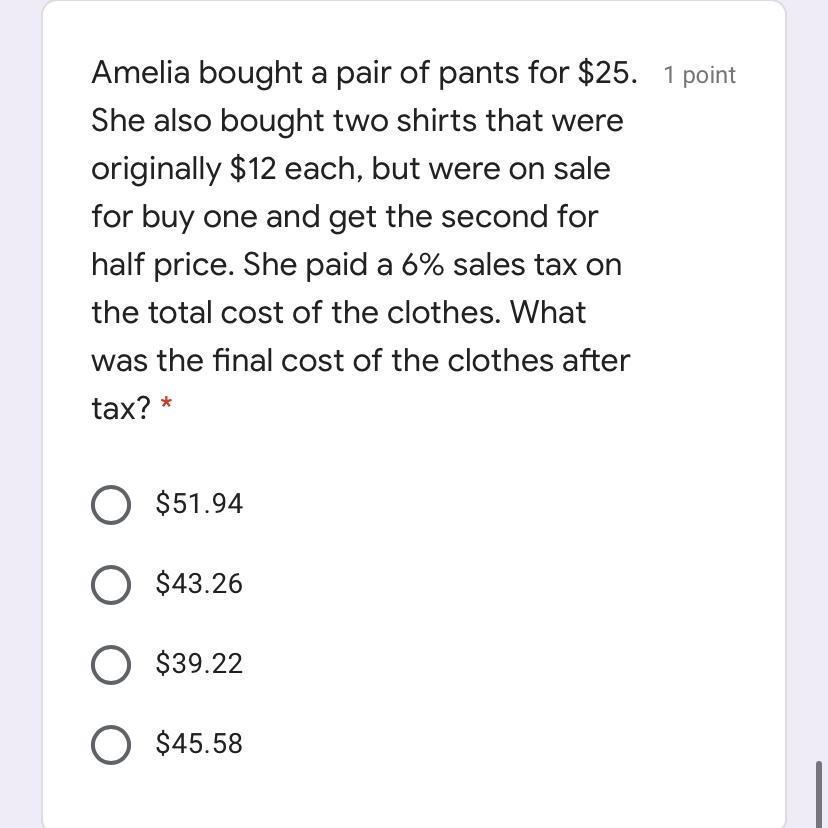Select the $51.94 radio button
The image size is (828, 828).
(110, 505)
